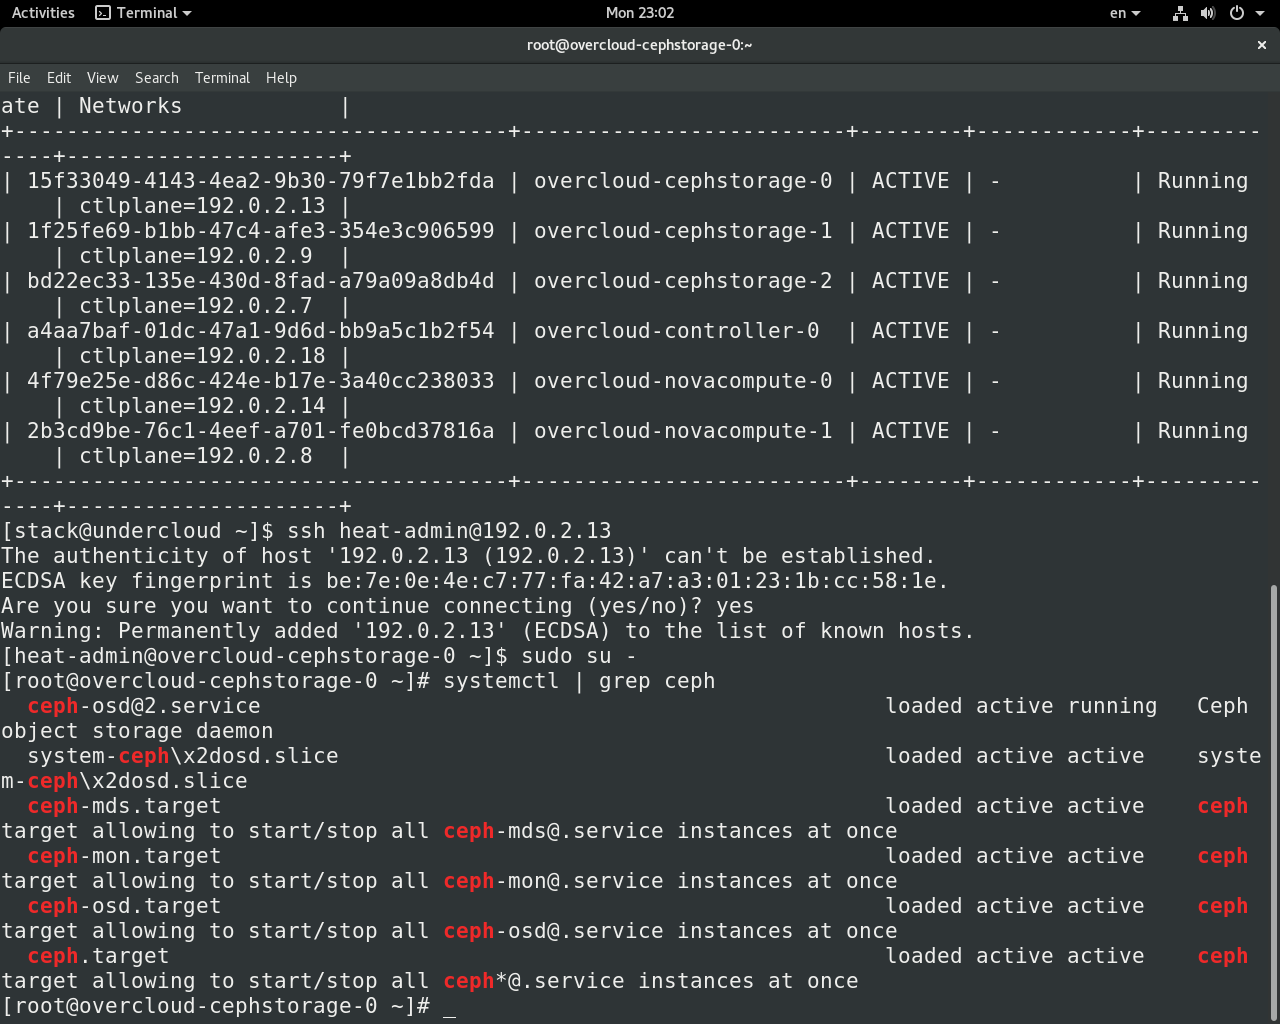Viewport: 1280px width, 1024px height.
Task: Click the root@overcloud-cephstorage-0 title bar
Action: coord(639,45)
